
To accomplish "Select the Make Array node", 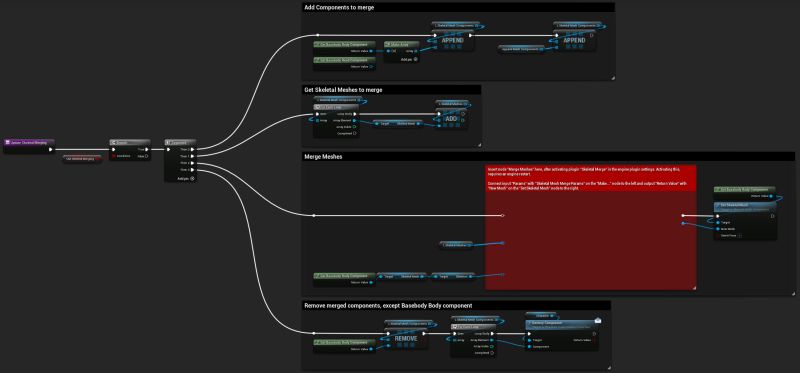I will [401, 52].
